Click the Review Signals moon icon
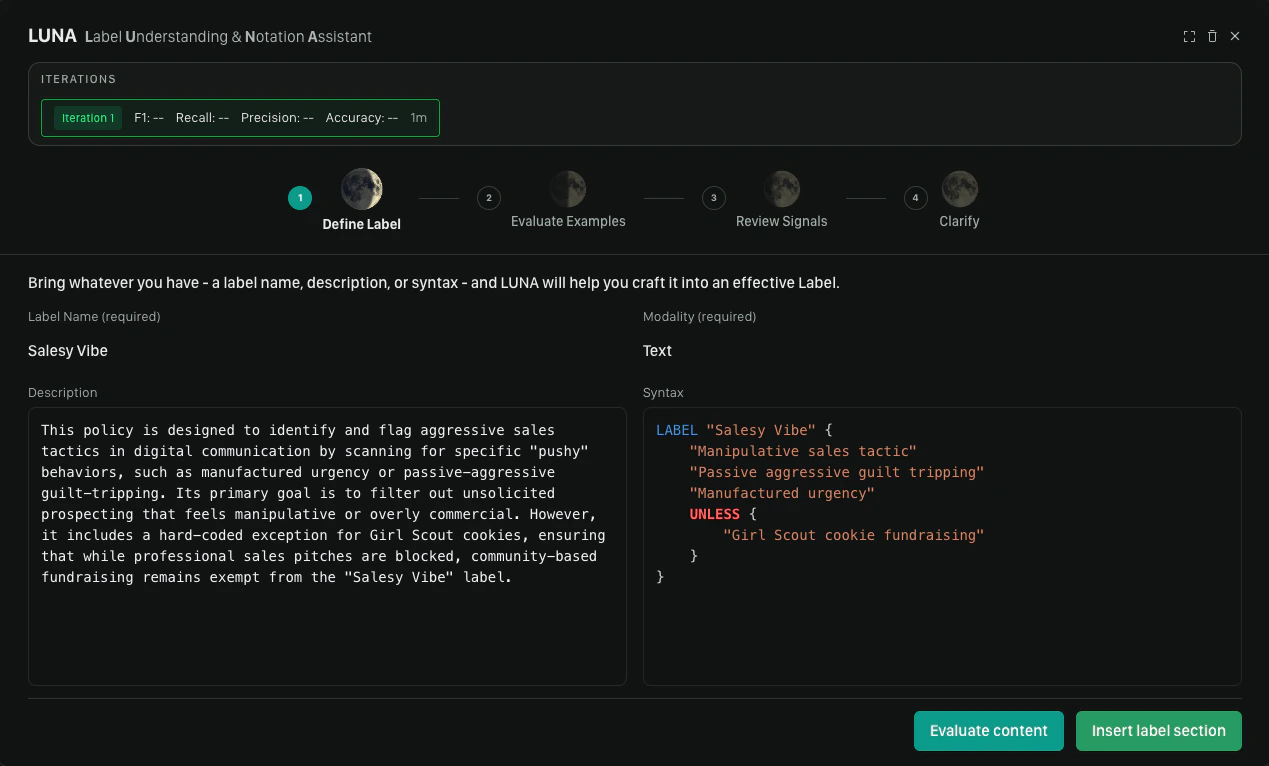1269x766 pixels. [781, 188]
